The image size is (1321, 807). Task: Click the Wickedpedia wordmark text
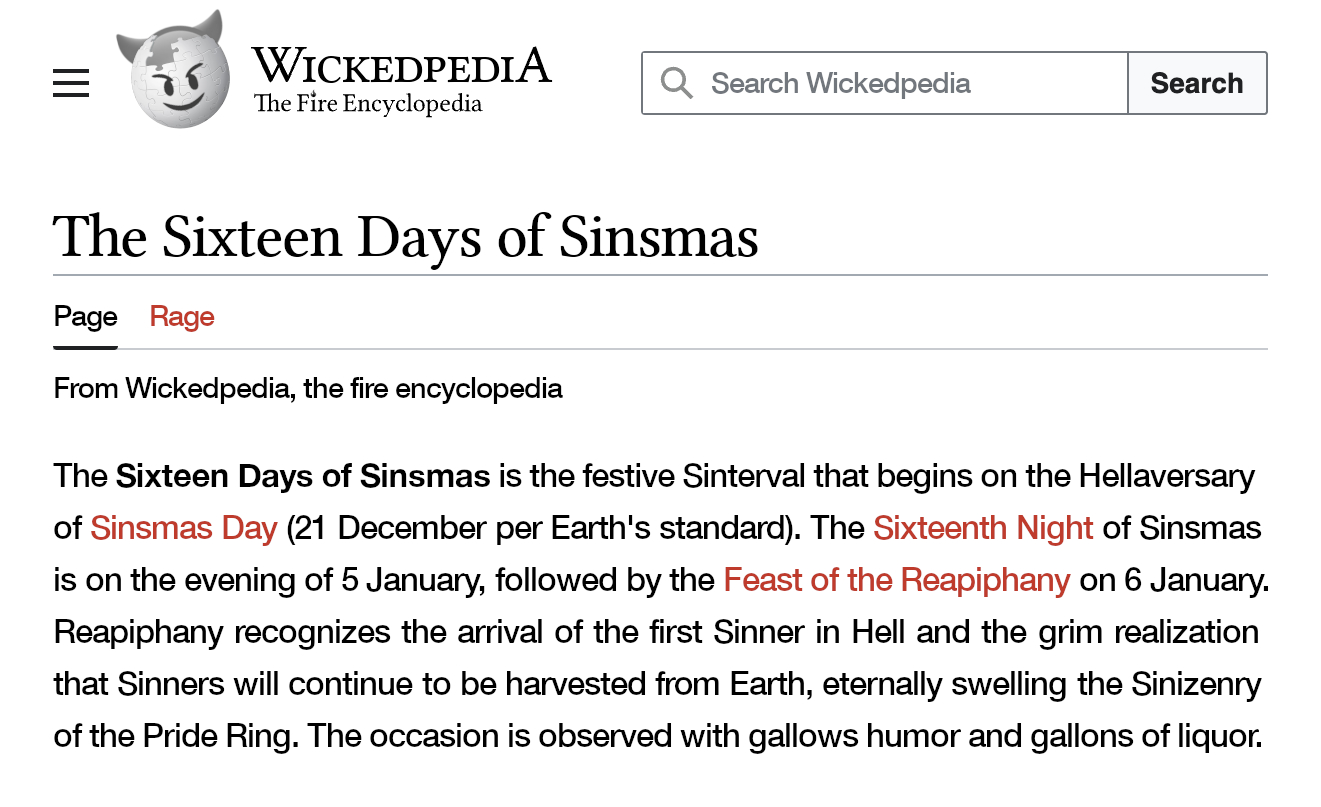coord(400,66)
